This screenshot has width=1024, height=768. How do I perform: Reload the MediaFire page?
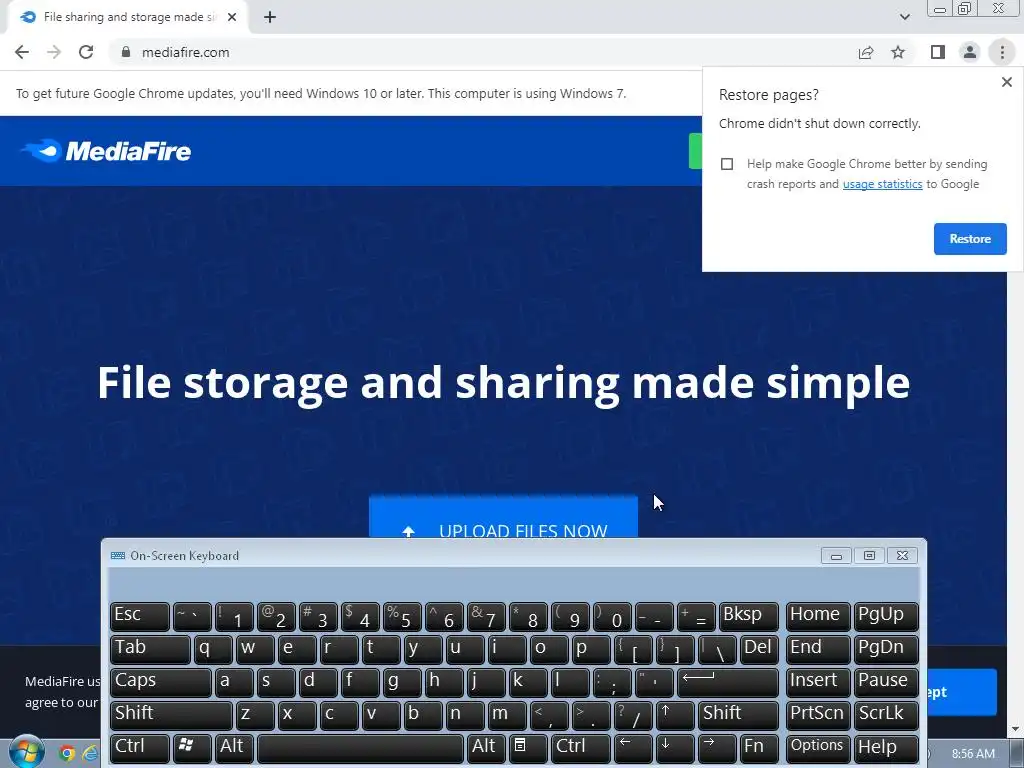86,52
